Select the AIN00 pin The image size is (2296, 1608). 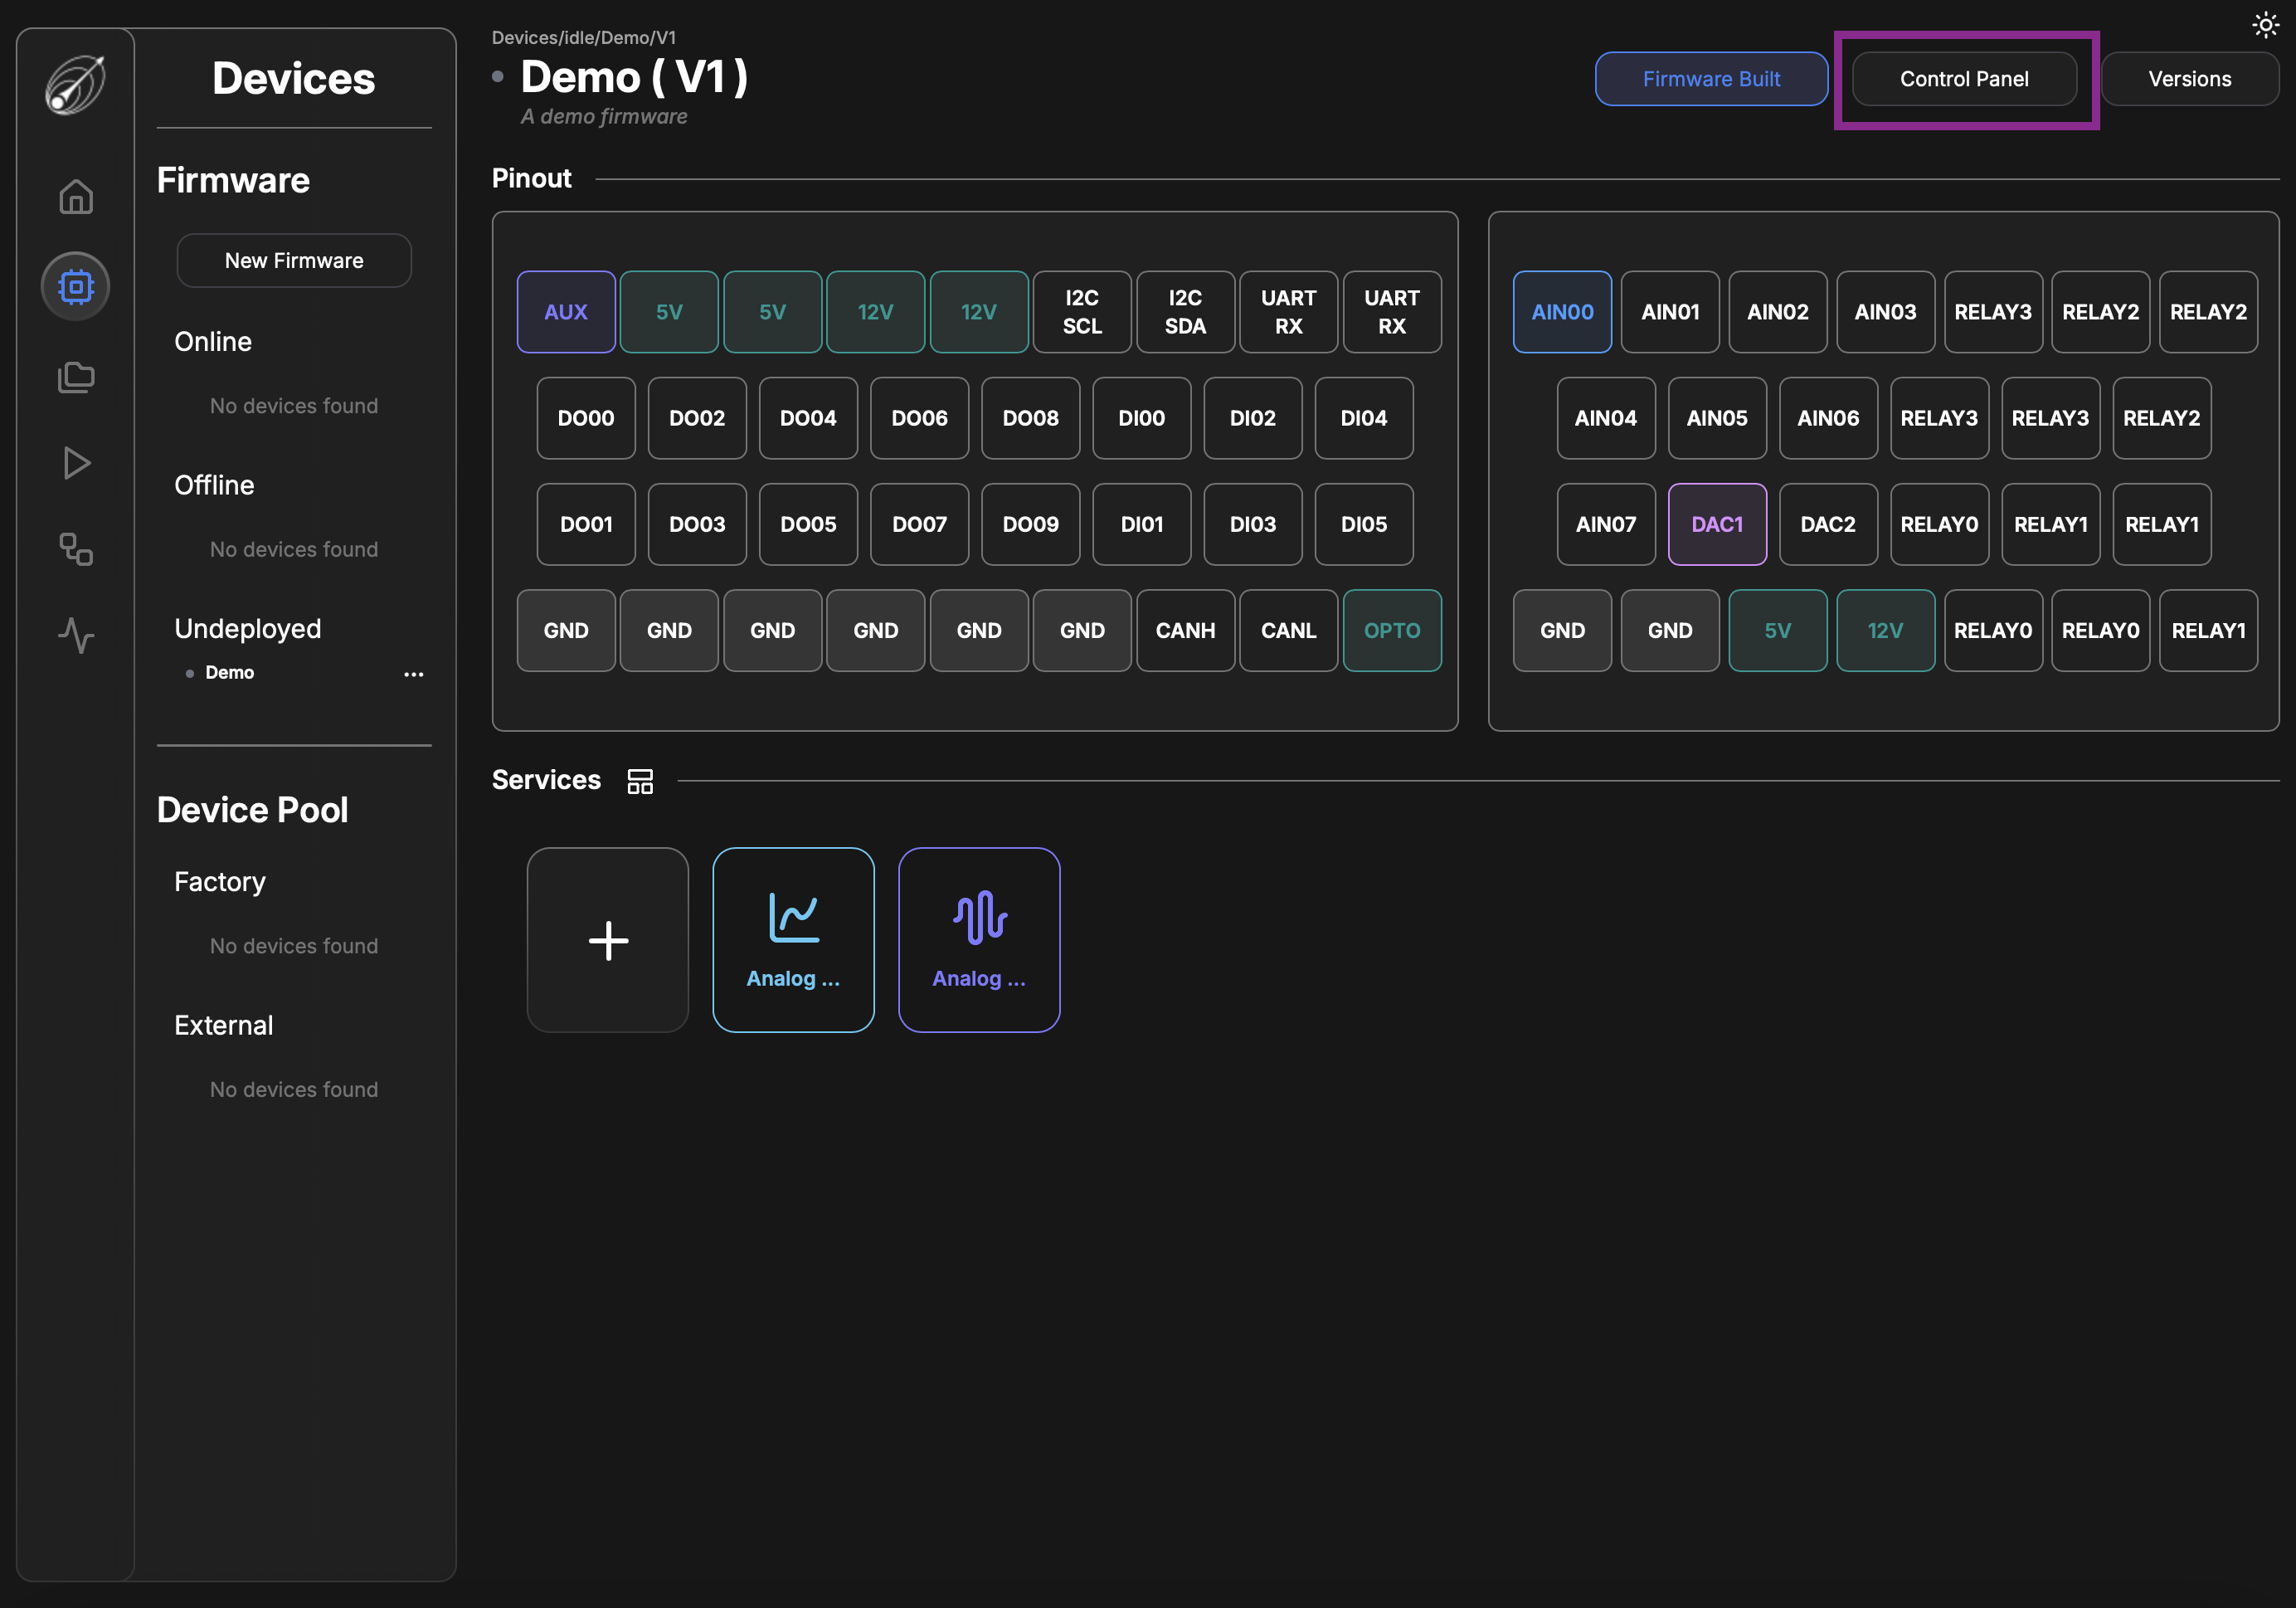point(1561,312)
